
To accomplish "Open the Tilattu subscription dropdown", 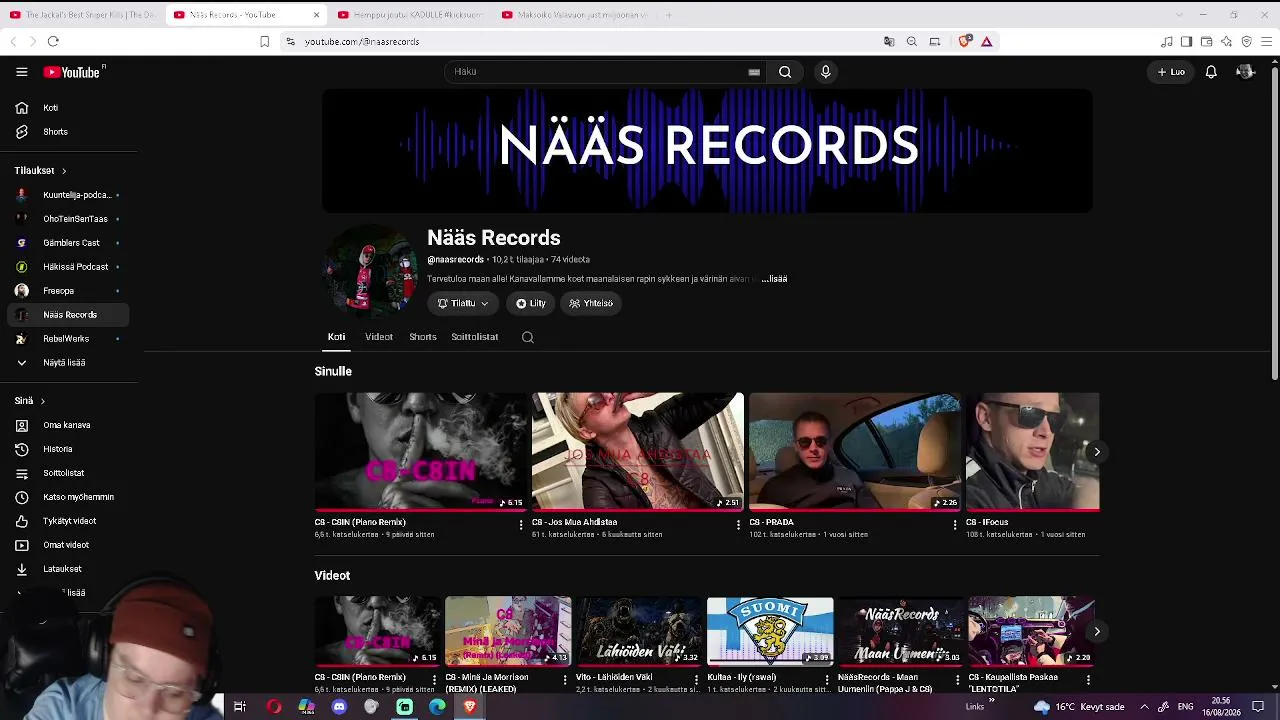I will (x=463, y=303).
